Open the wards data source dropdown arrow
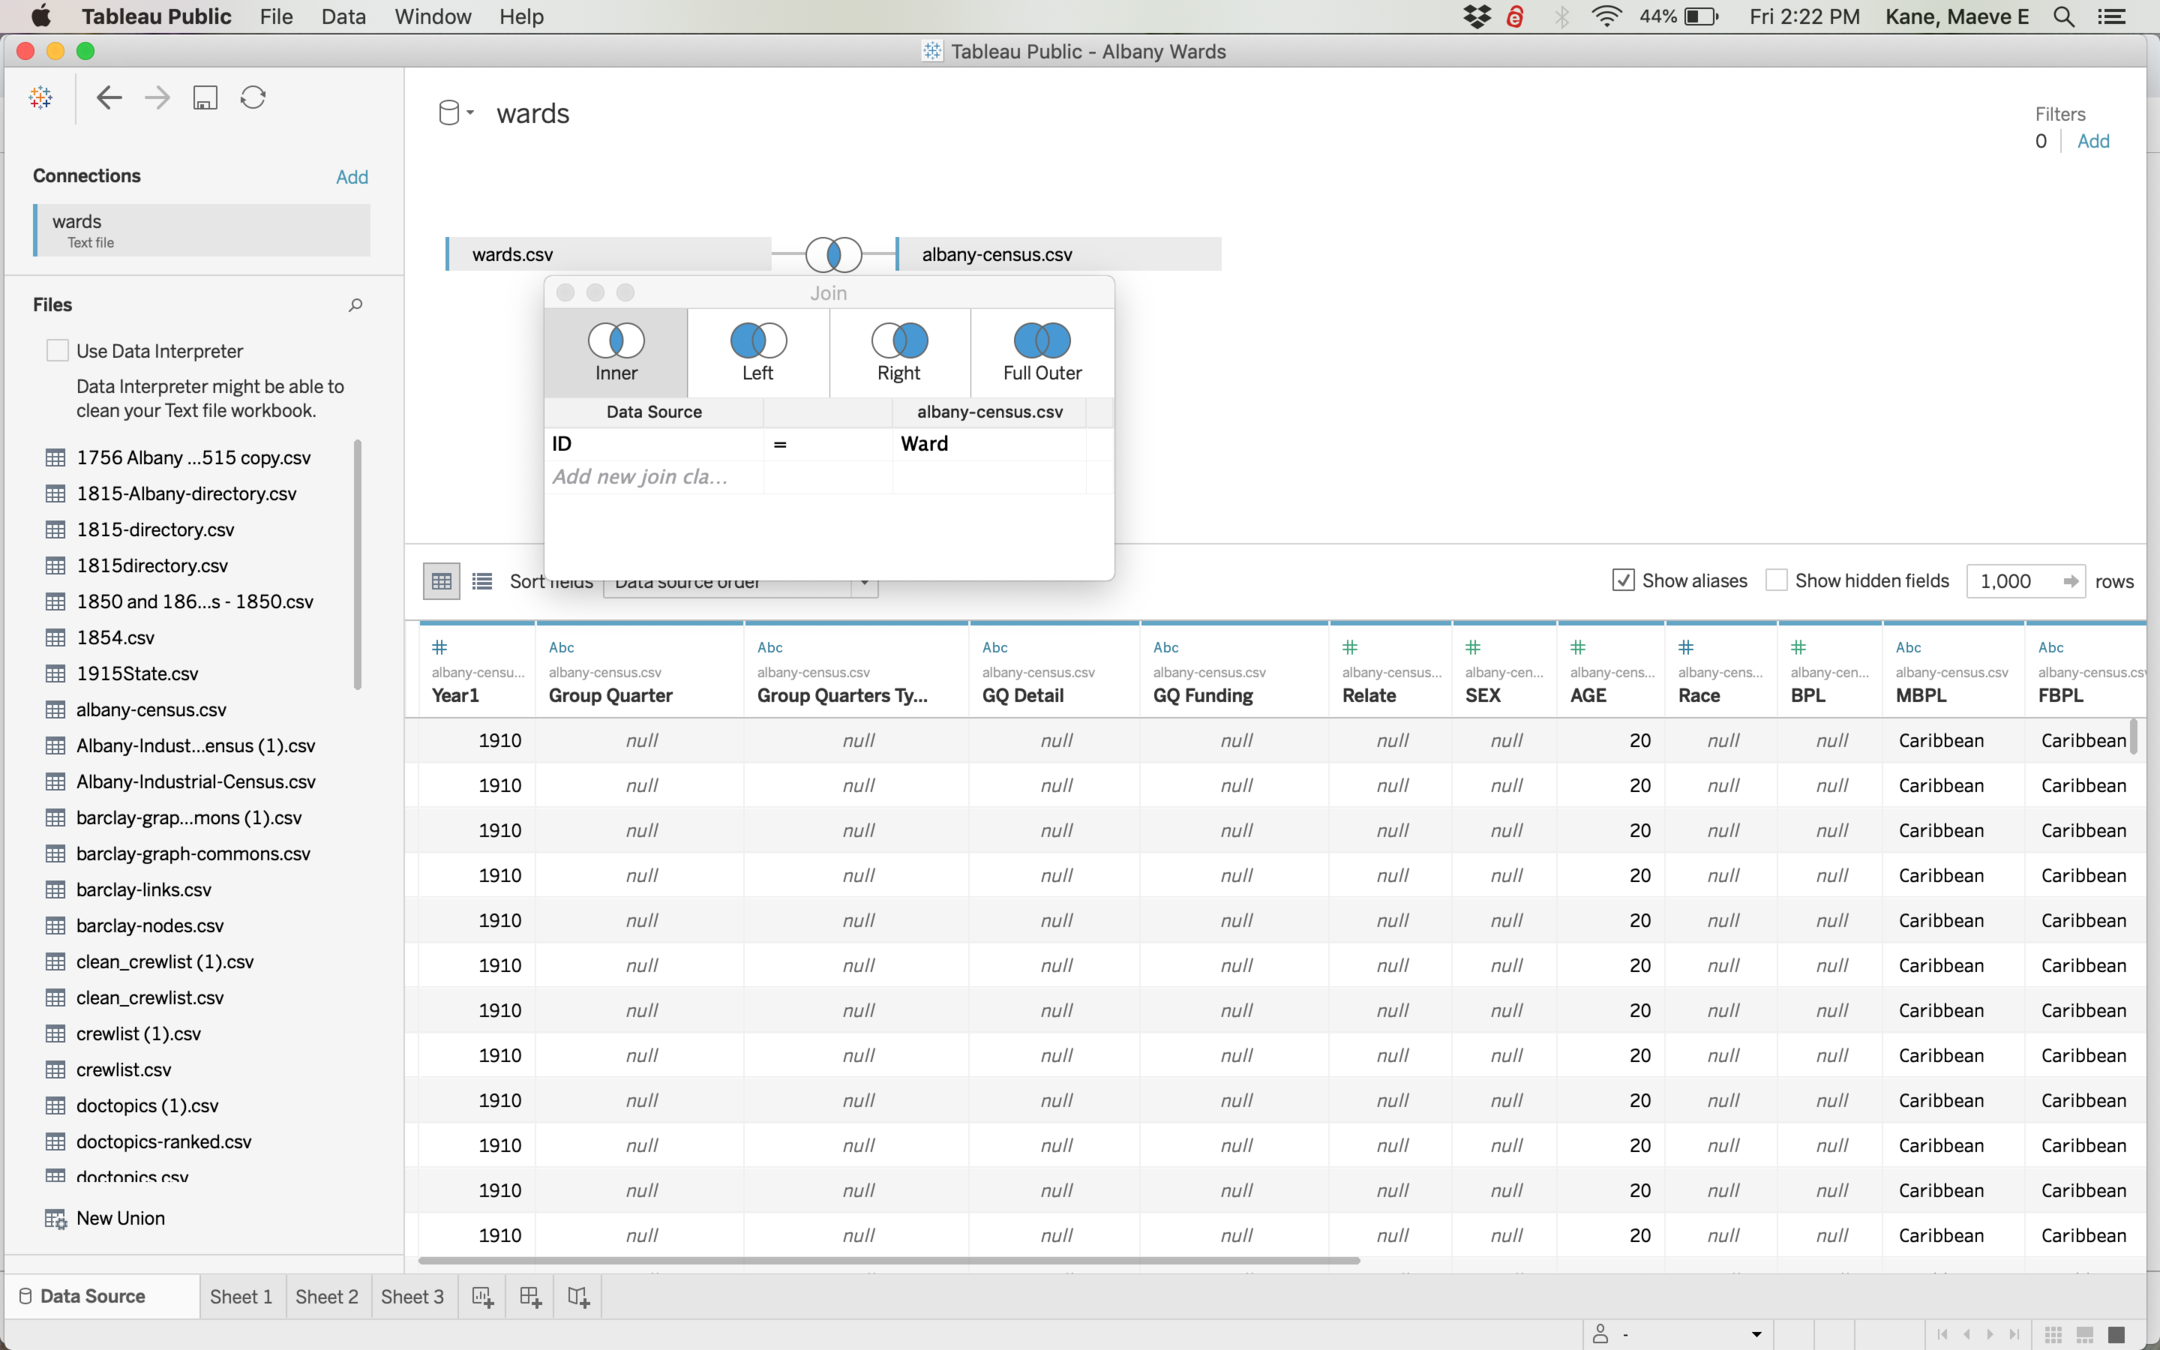 click(x=470, y=113)
